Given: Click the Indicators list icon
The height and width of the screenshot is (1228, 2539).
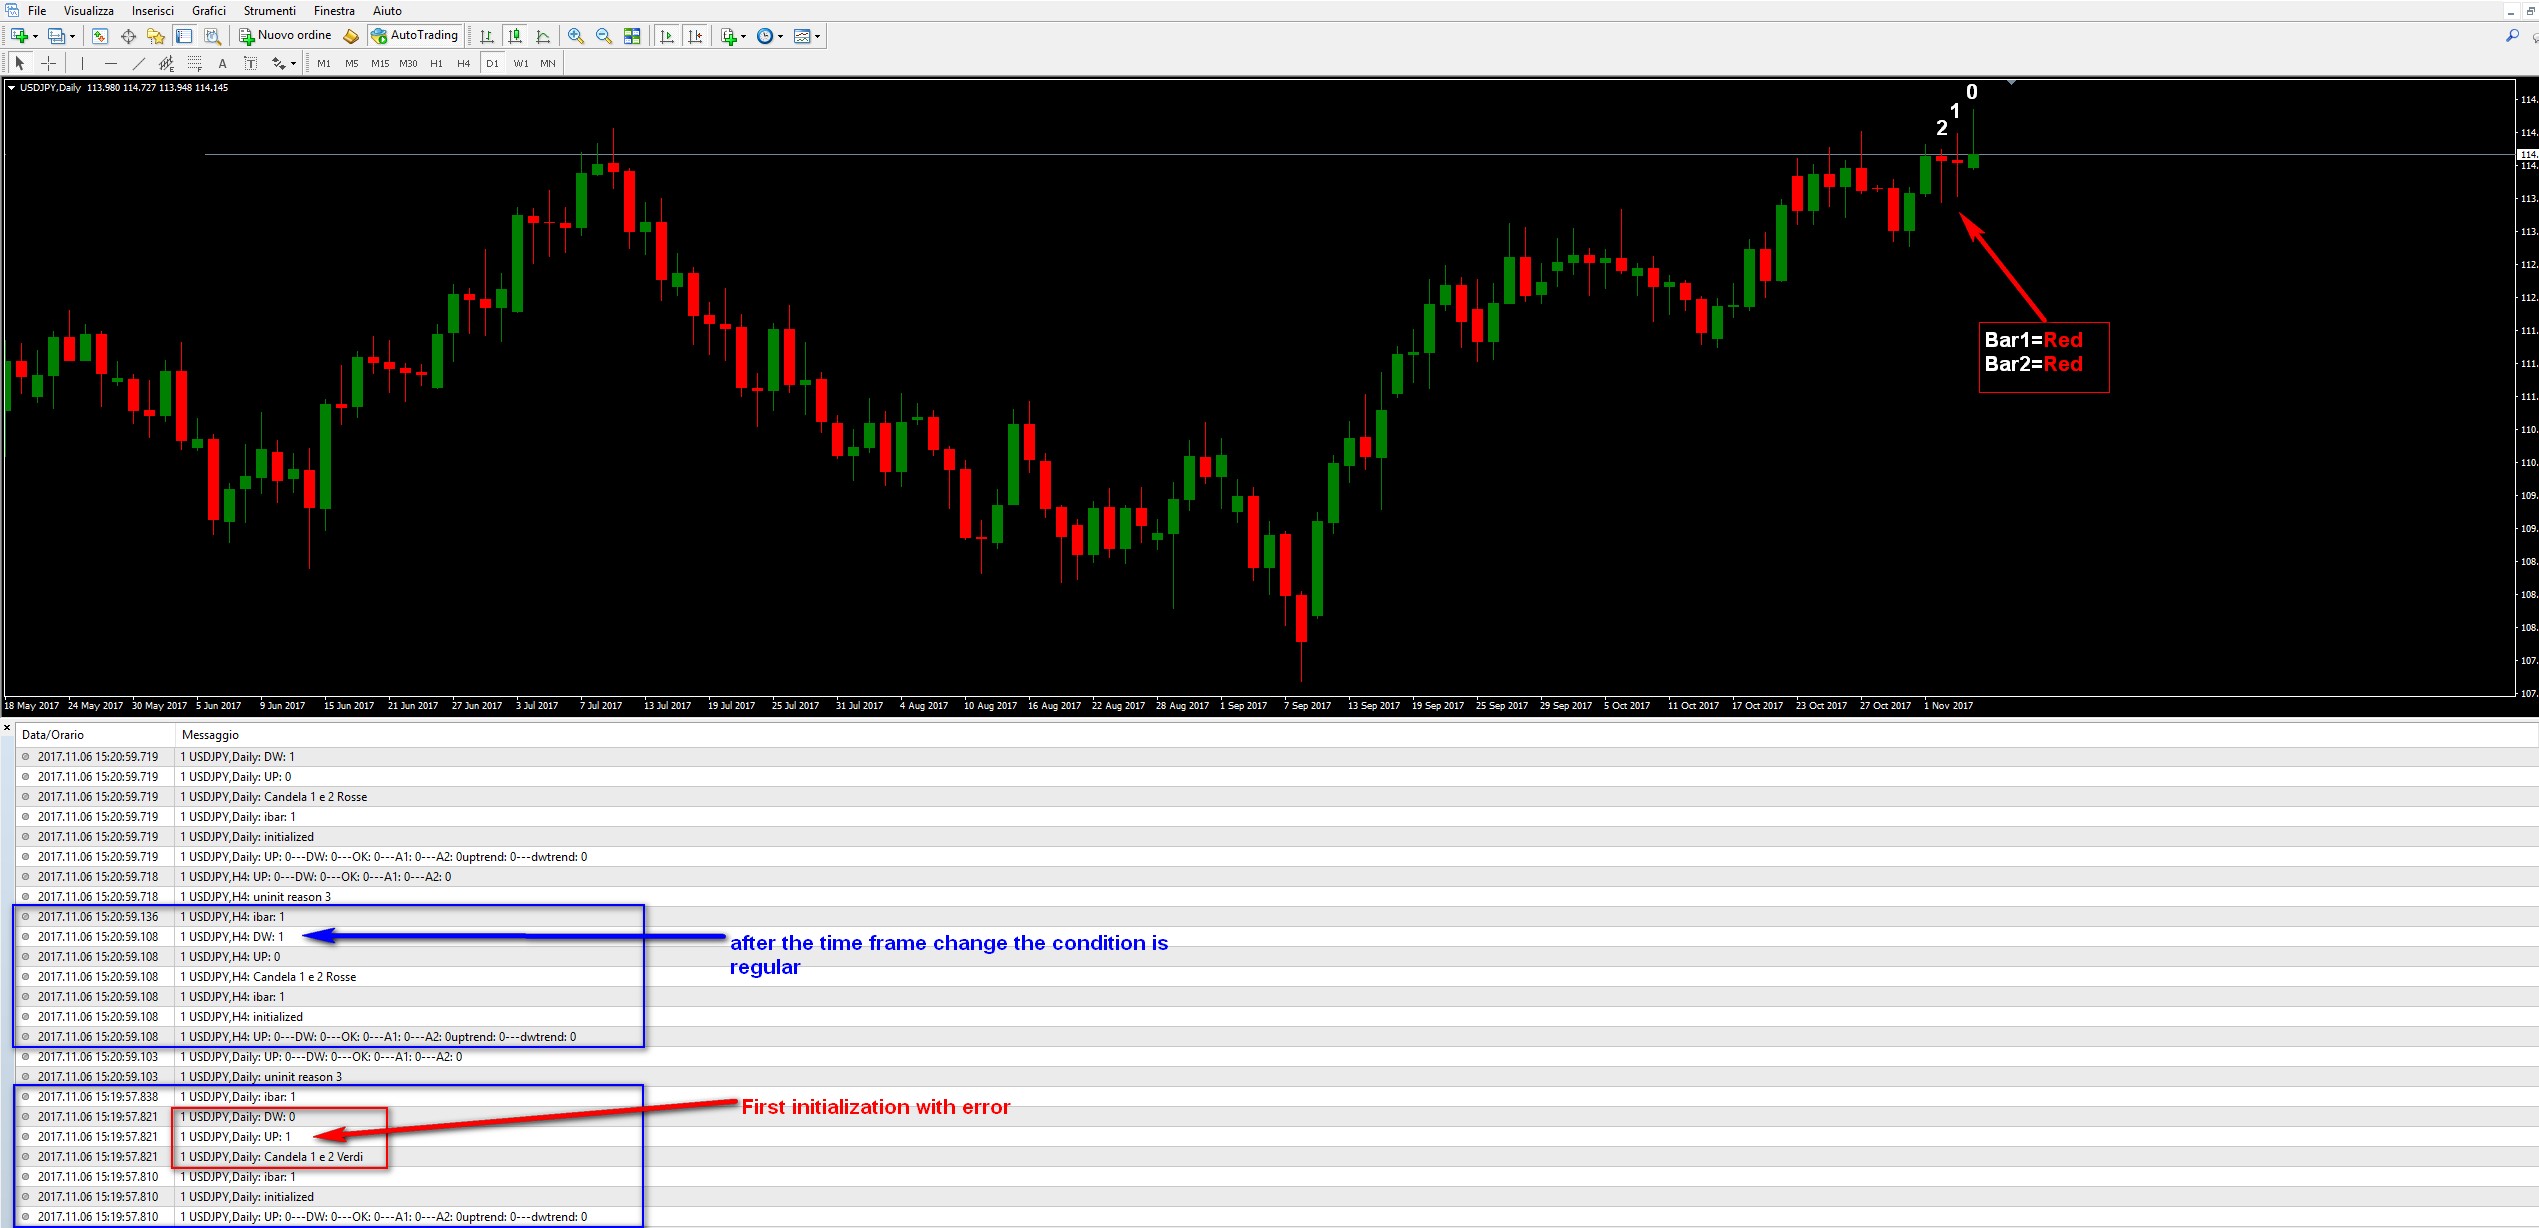Looking at the screenshot, I should click(729, 36).
